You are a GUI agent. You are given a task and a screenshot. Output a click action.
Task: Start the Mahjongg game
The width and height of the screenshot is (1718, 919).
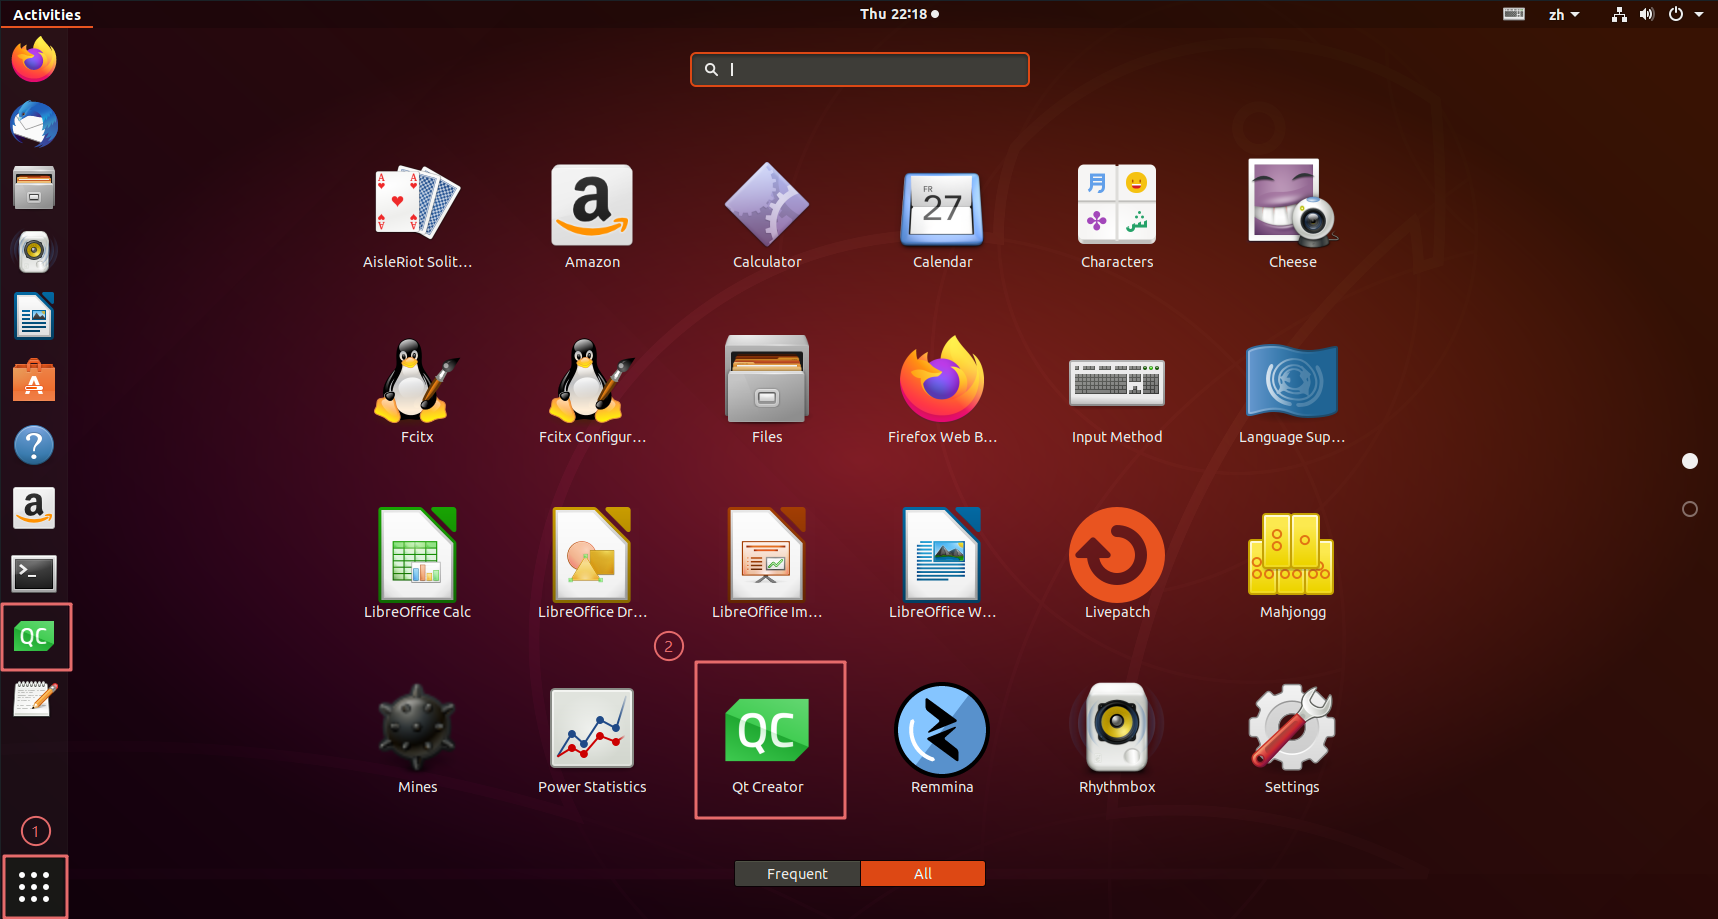(1292, 562)
